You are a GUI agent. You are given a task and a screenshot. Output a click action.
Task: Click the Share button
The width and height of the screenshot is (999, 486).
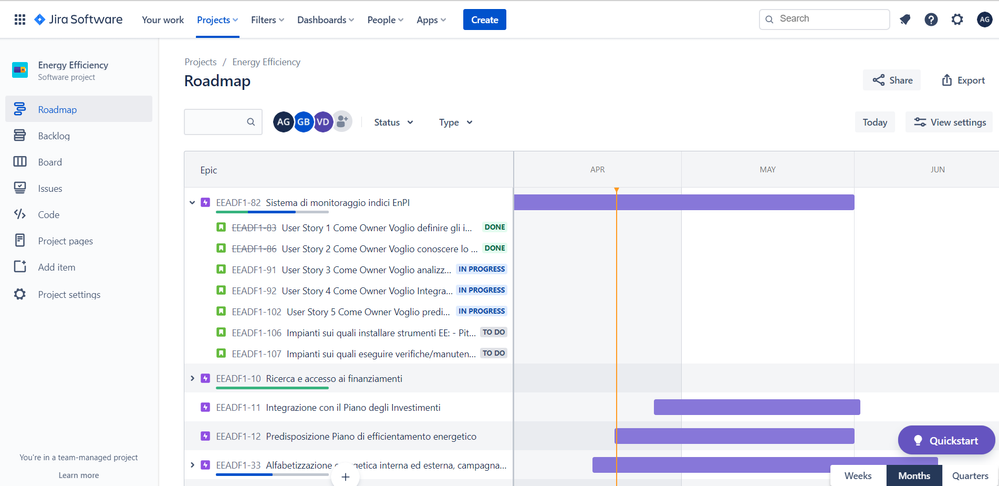(x=891, y=80)
